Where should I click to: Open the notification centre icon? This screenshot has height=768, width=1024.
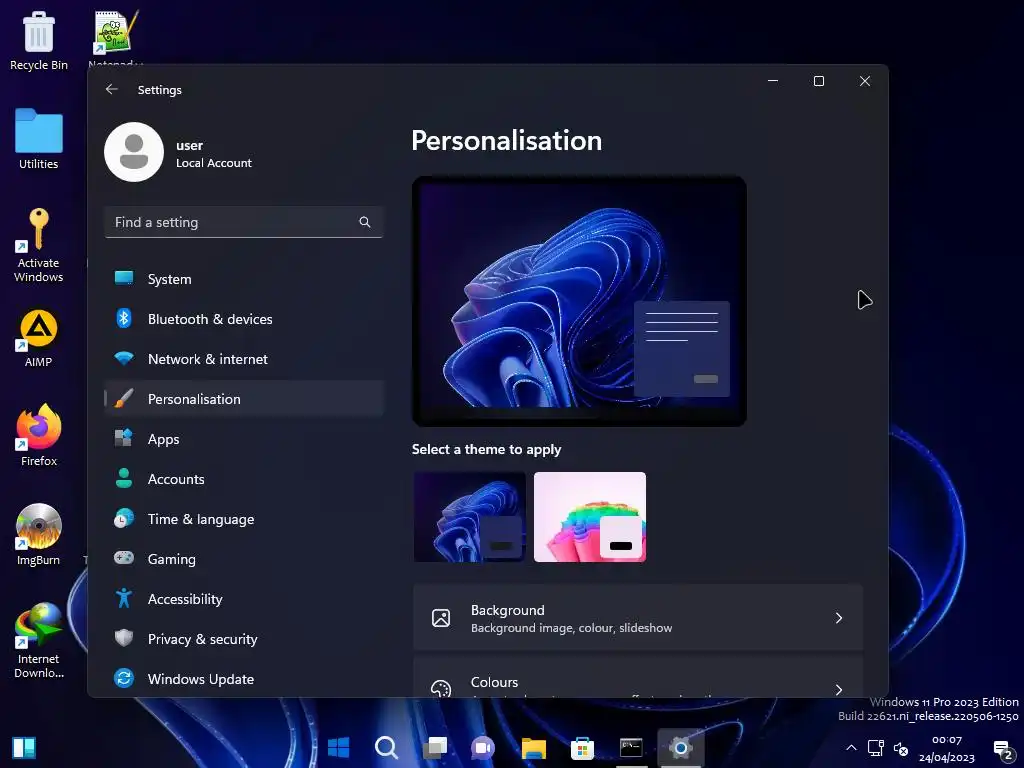coord(1003,750)
